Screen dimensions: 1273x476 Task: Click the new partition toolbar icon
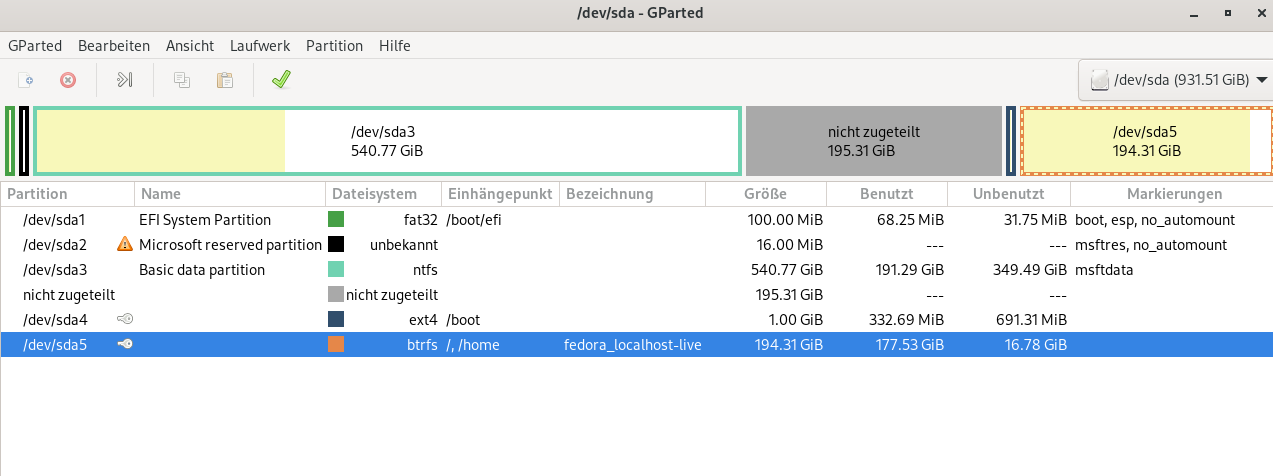coord(28,79)
